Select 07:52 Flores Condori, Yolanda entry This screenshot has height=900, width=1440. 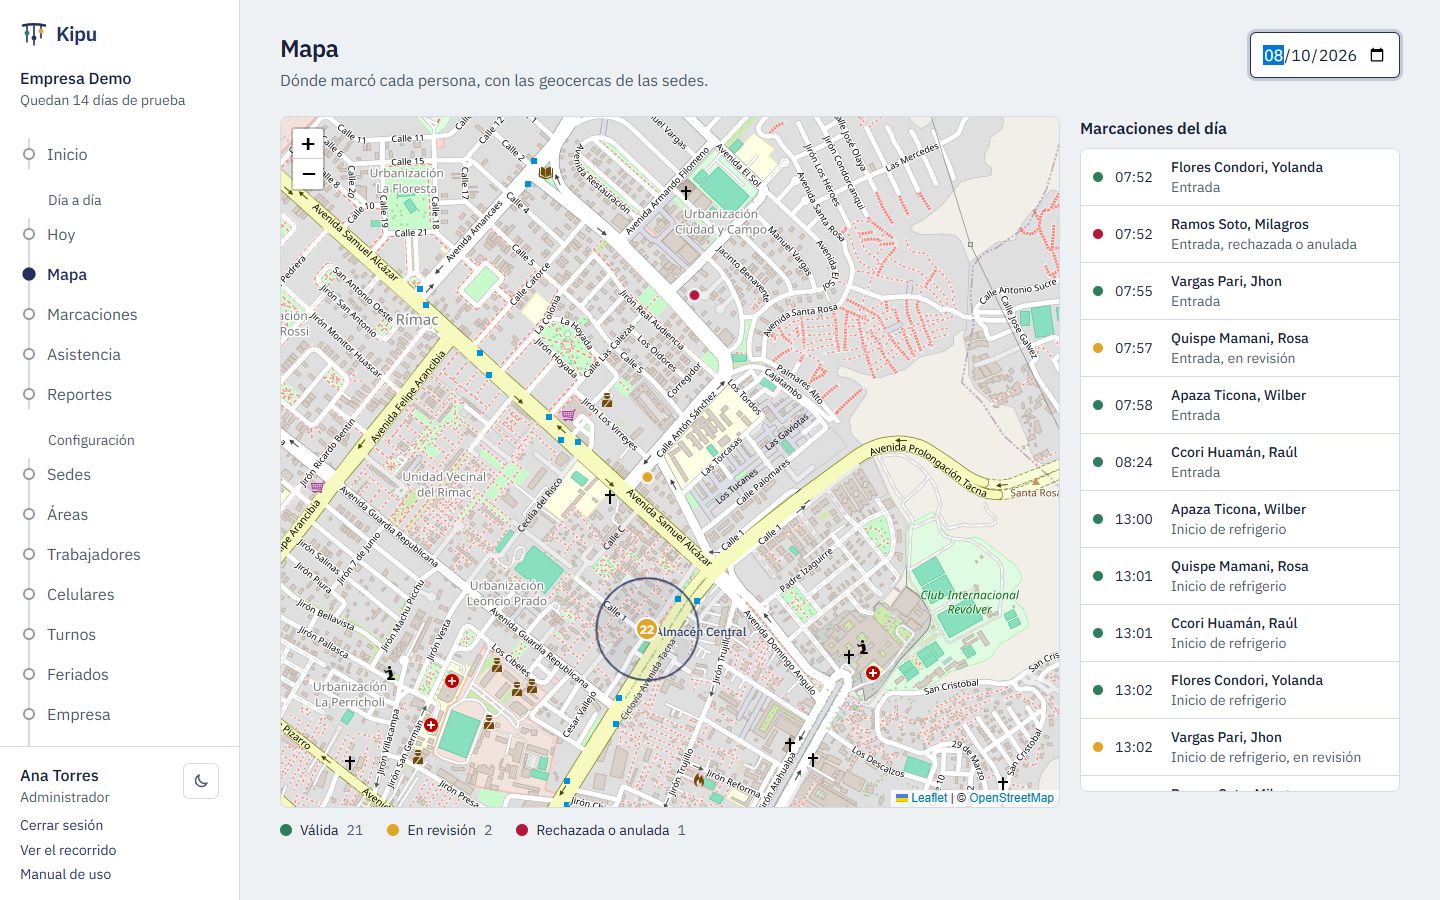click(x=1240, y=177)
